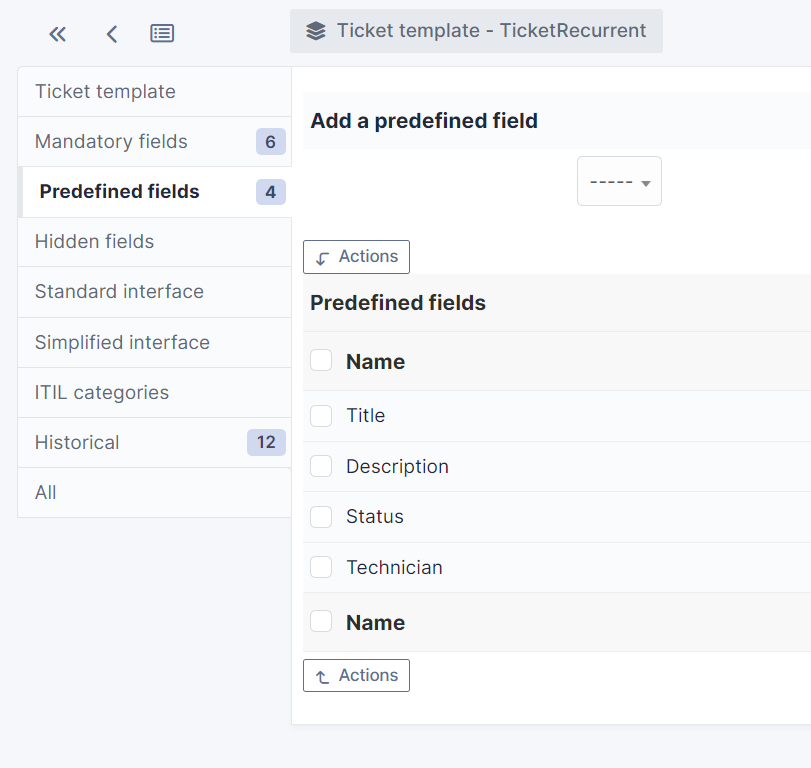Switch to the Mandatory fields tab

[x=110, y=141]
